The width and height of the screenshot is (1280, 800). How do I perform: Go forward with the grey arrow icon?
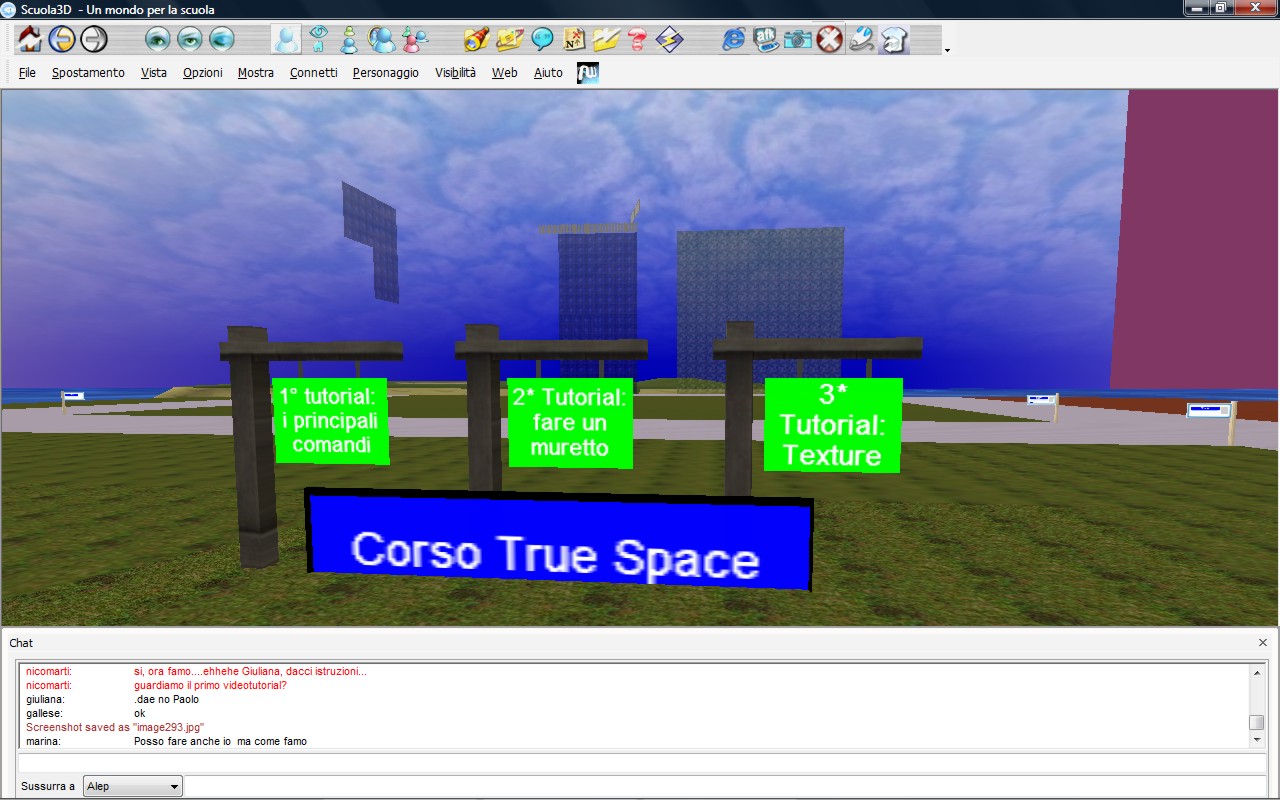94,39
